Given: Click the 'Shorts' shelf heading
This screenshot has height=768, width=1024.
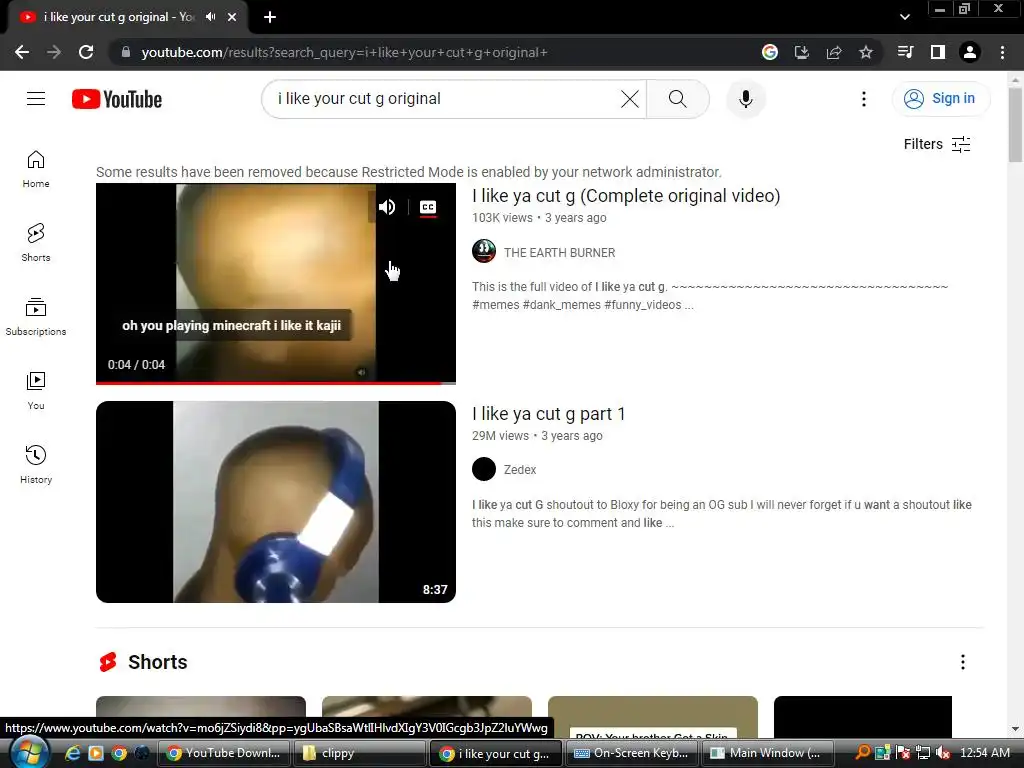Looking at the screenshot, I should point(157,662).
